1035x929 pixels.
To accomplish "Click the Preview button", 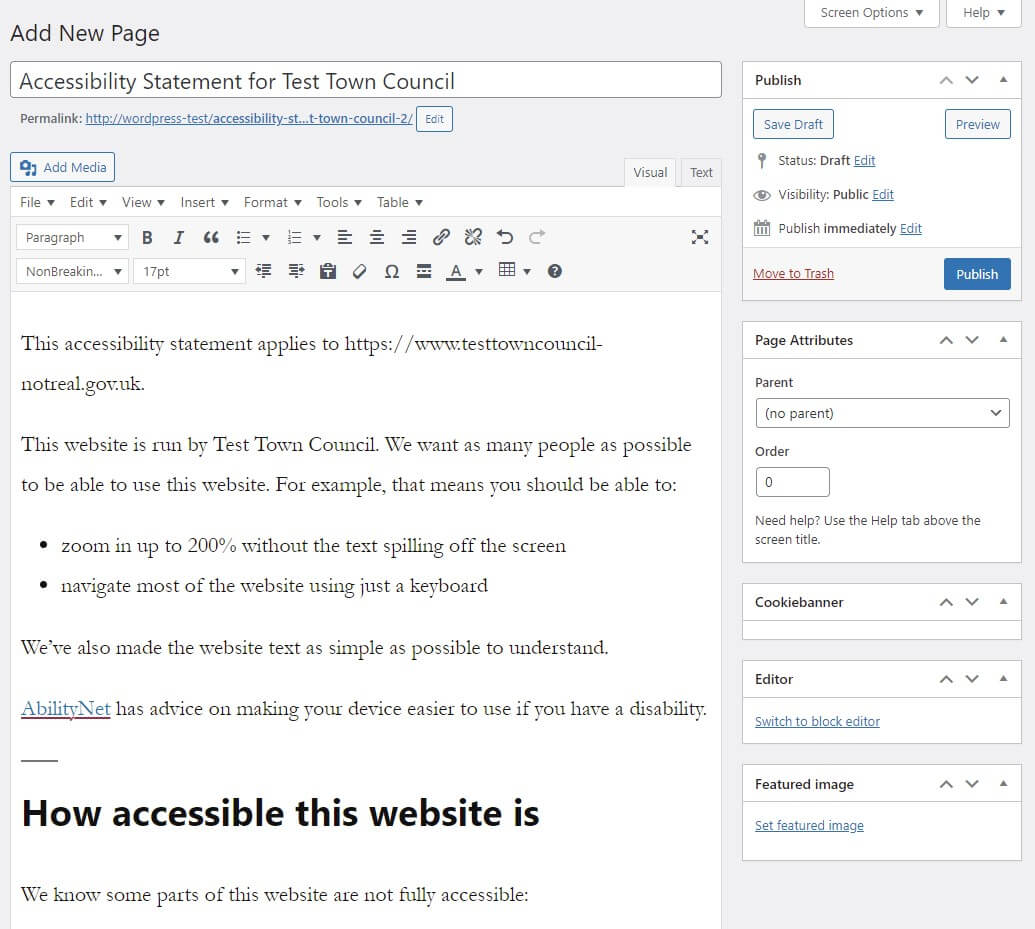I will click(978, 124).
